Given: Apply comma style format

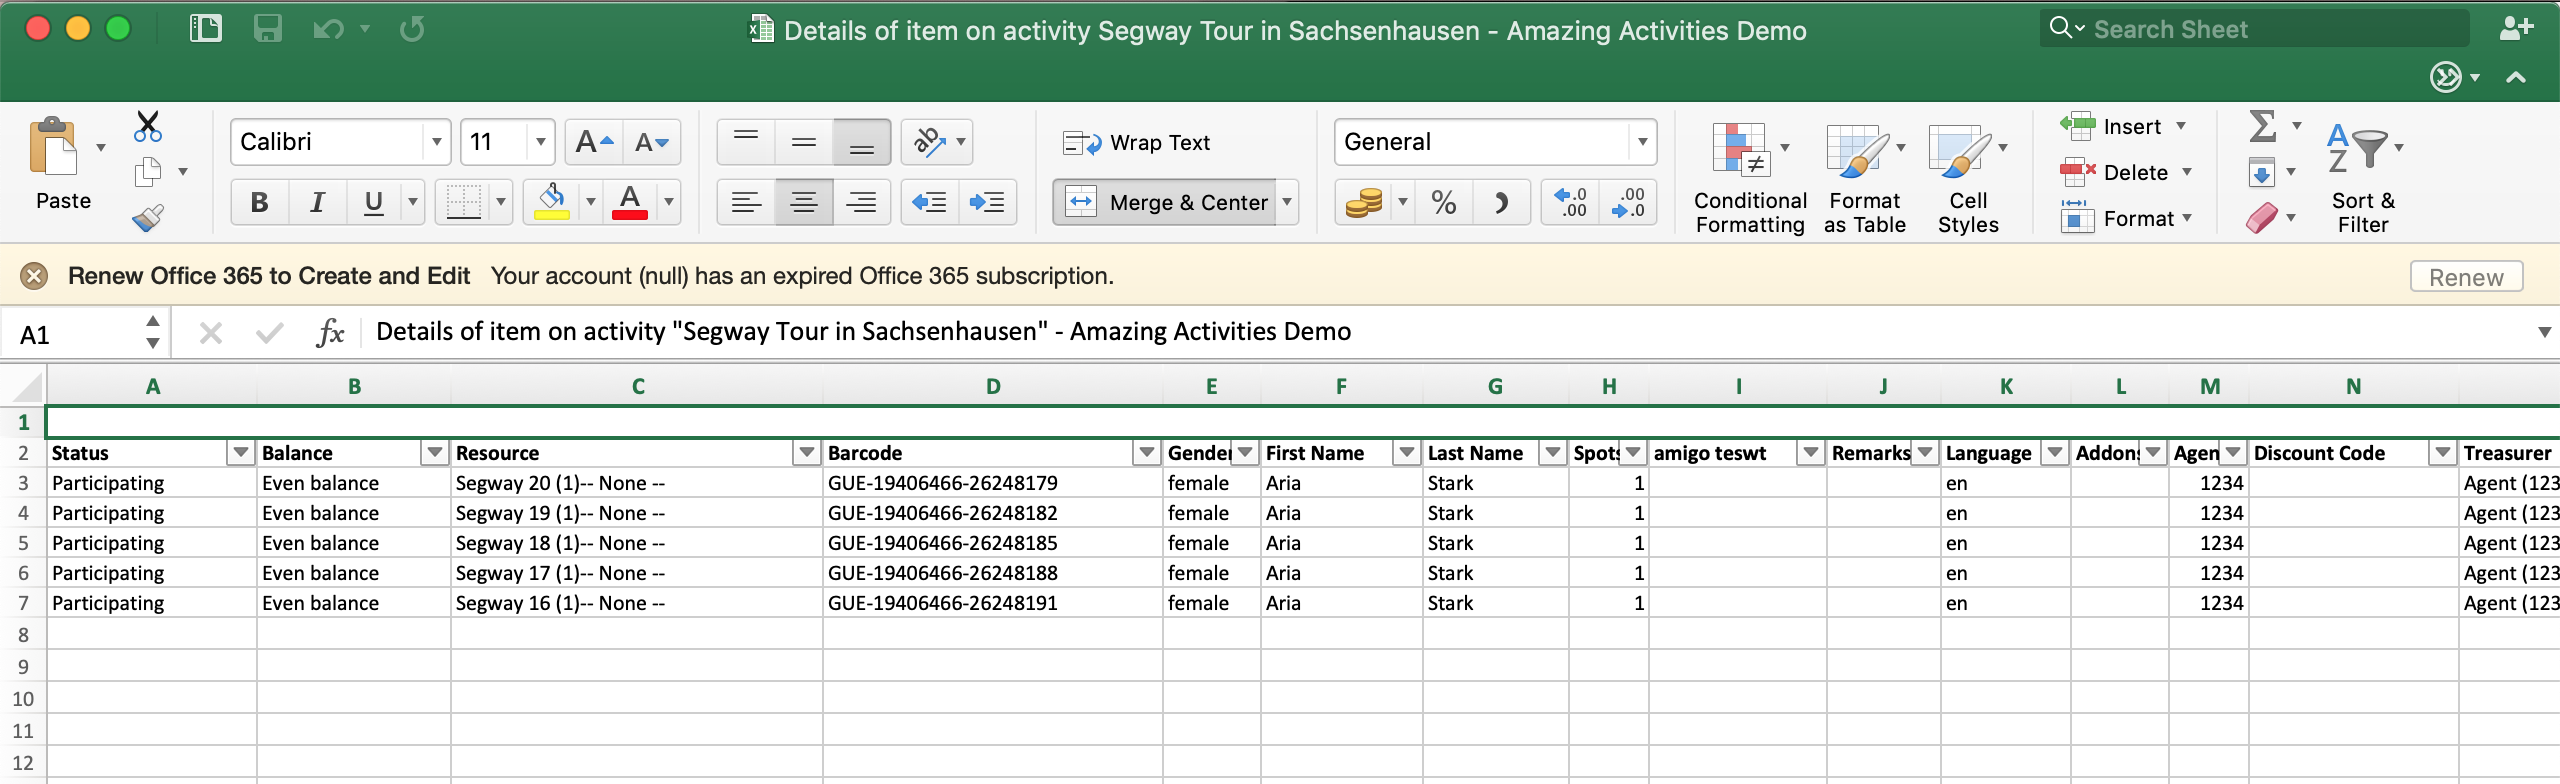Looking at the screenshot, I should click(x=1500, y=203).
